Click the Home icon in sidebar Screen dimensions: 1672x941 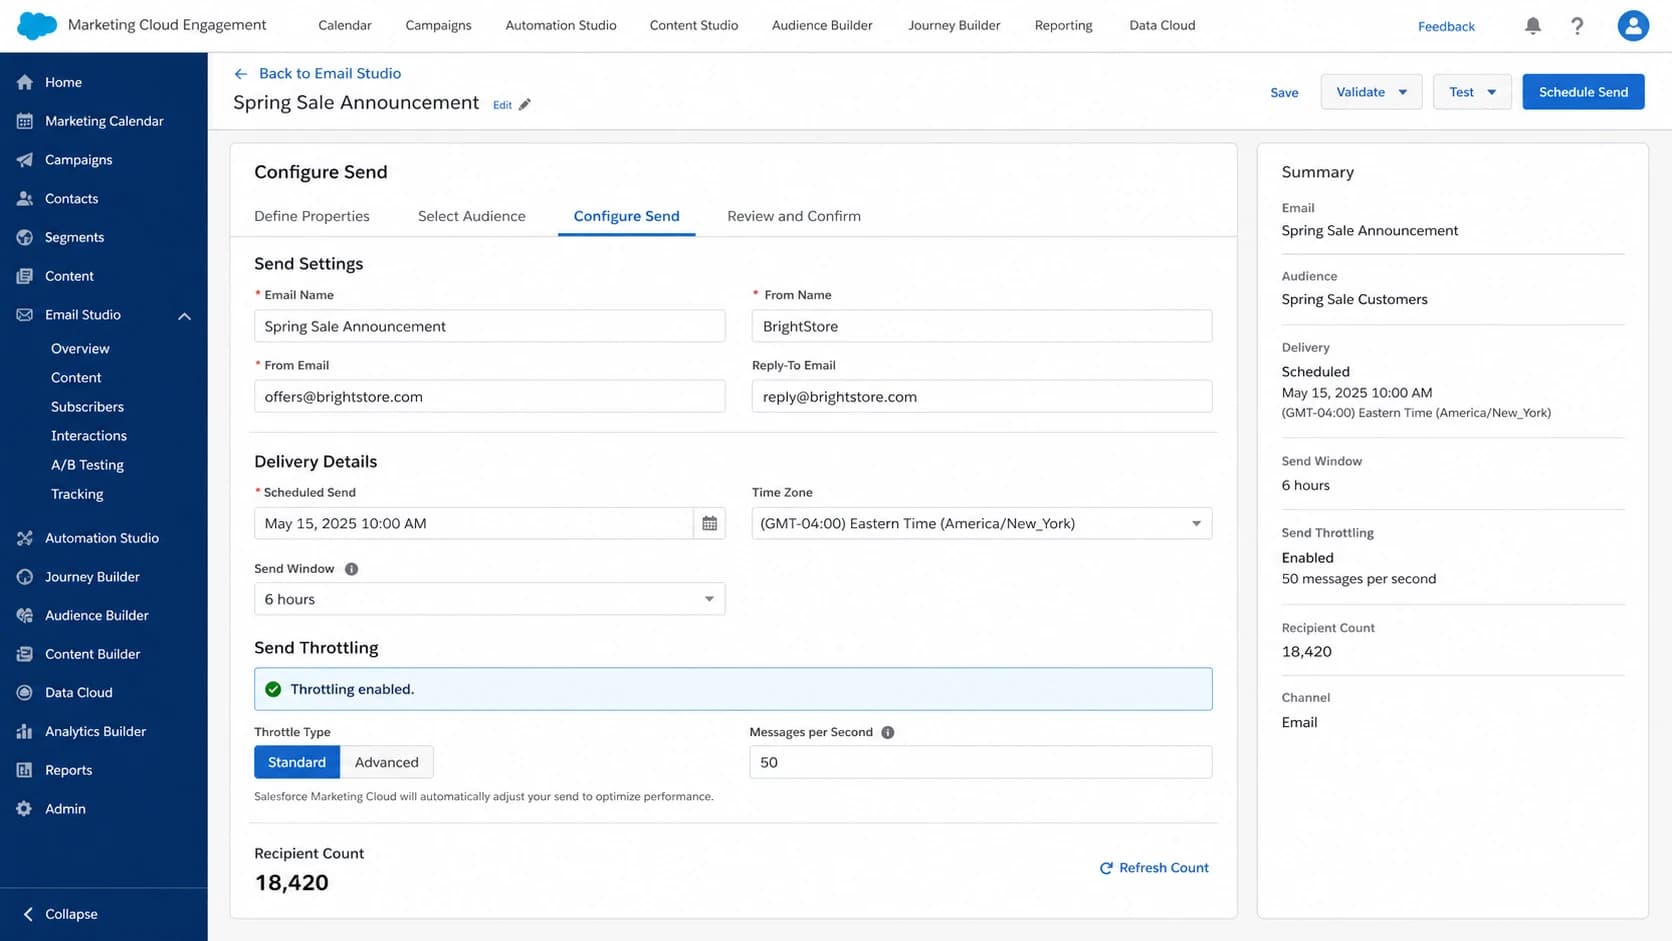pyautogui.click(x=25, y=82)
